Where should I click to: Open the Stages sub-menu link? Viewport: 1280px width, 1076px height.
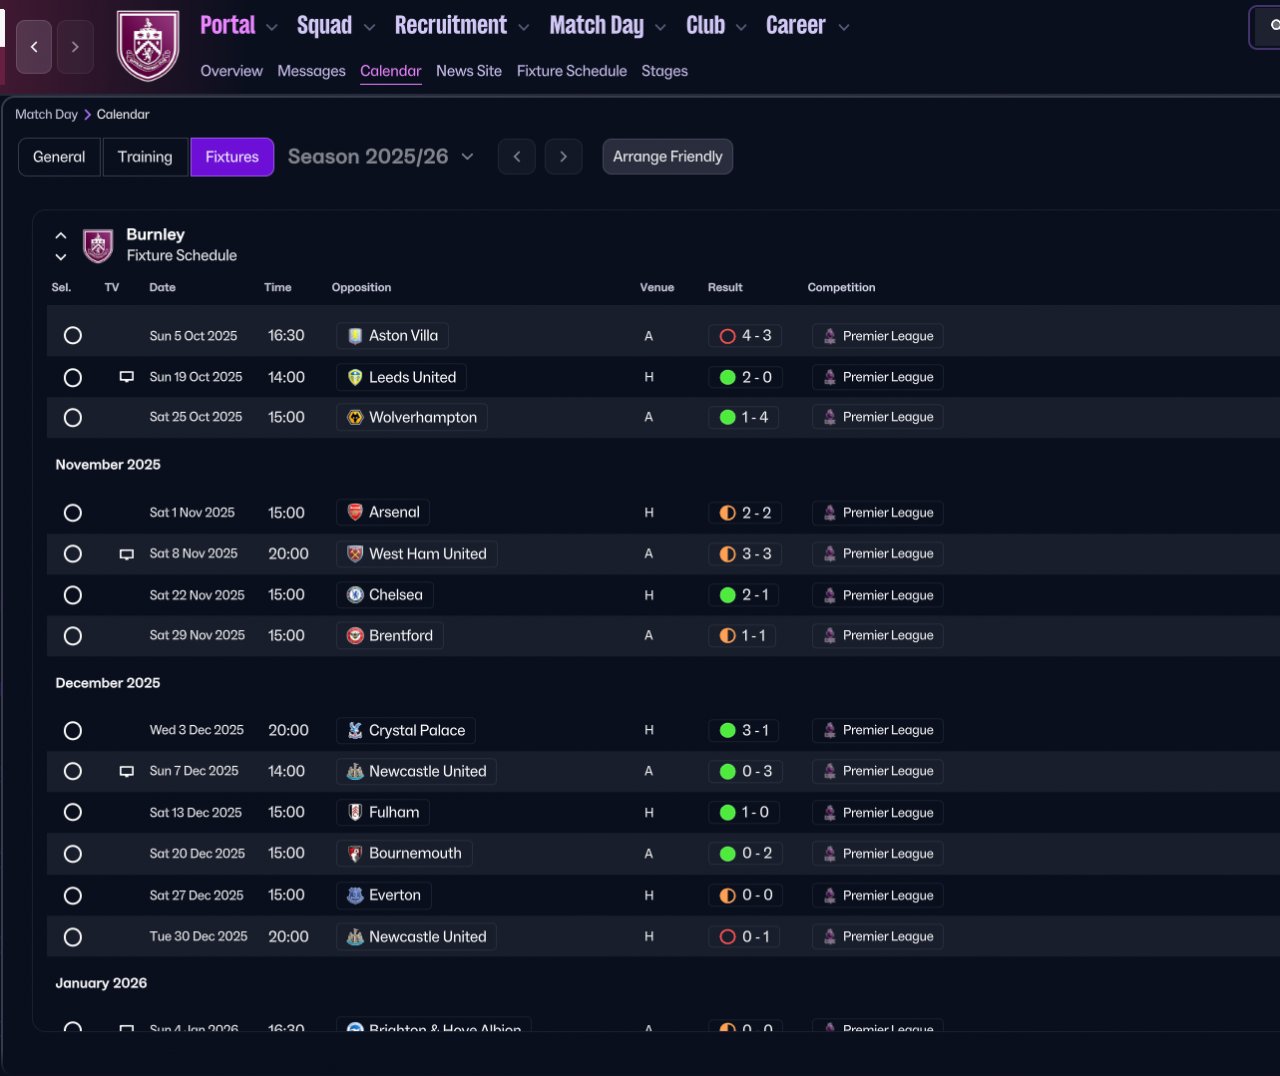665,71
